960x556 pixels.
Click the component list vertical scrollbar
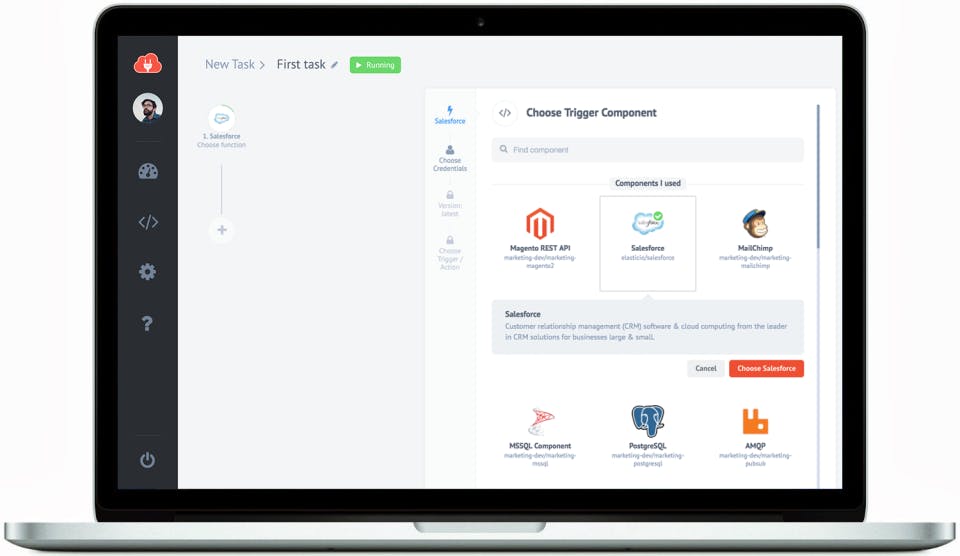(x=818, y=176)
